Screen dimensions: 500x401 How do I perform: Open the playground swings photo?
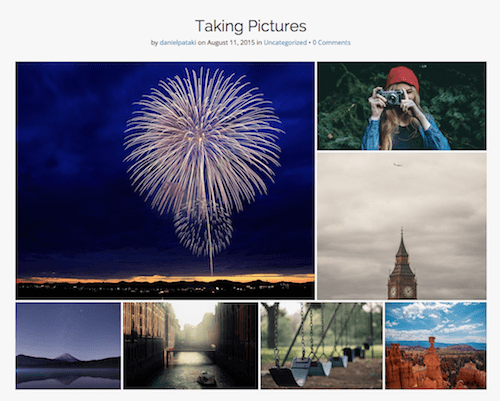point(322,345)
